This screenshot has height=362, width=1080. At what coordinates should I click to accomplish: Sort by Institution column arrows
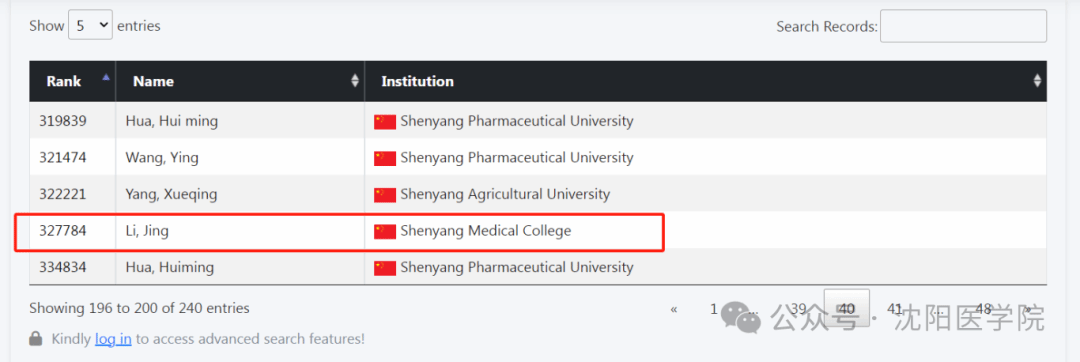coord(1037,81)
